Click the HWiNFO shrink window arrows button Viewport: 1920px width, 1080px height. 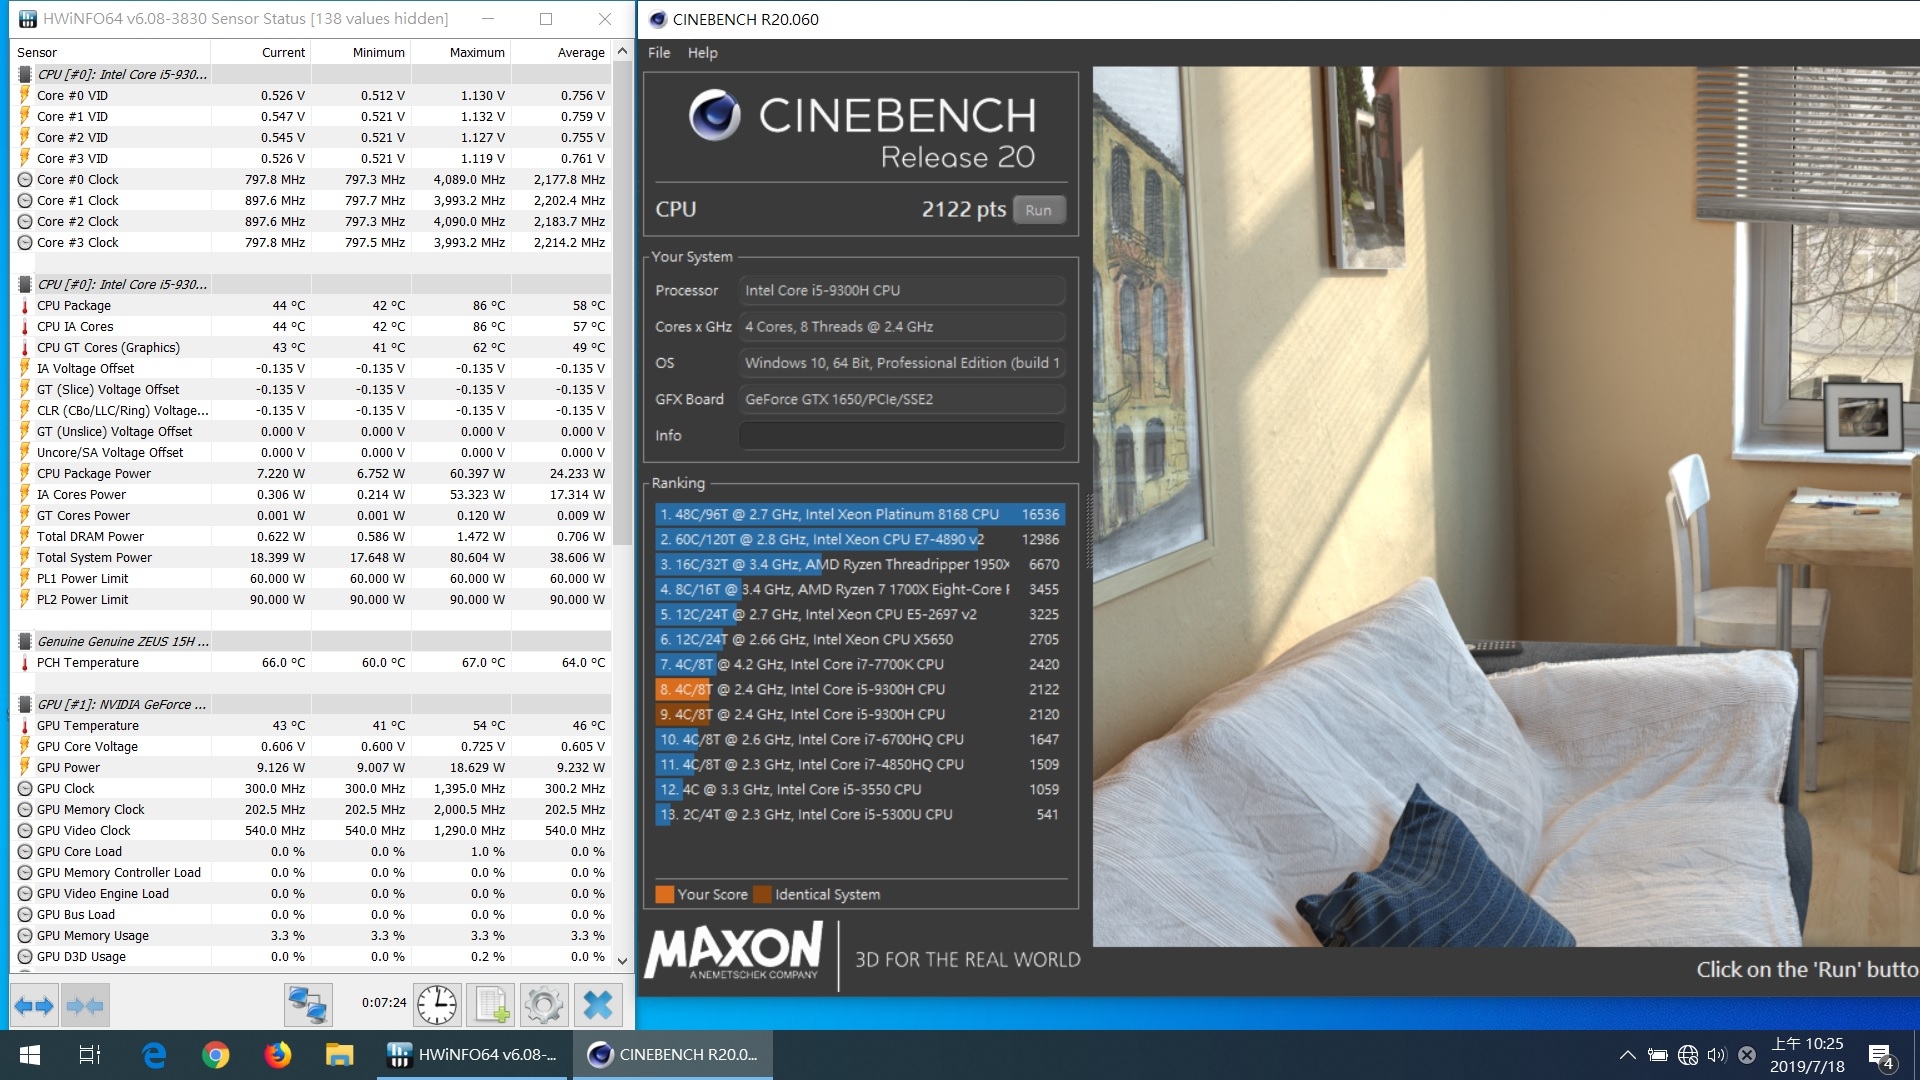(x=85, y=1005)
